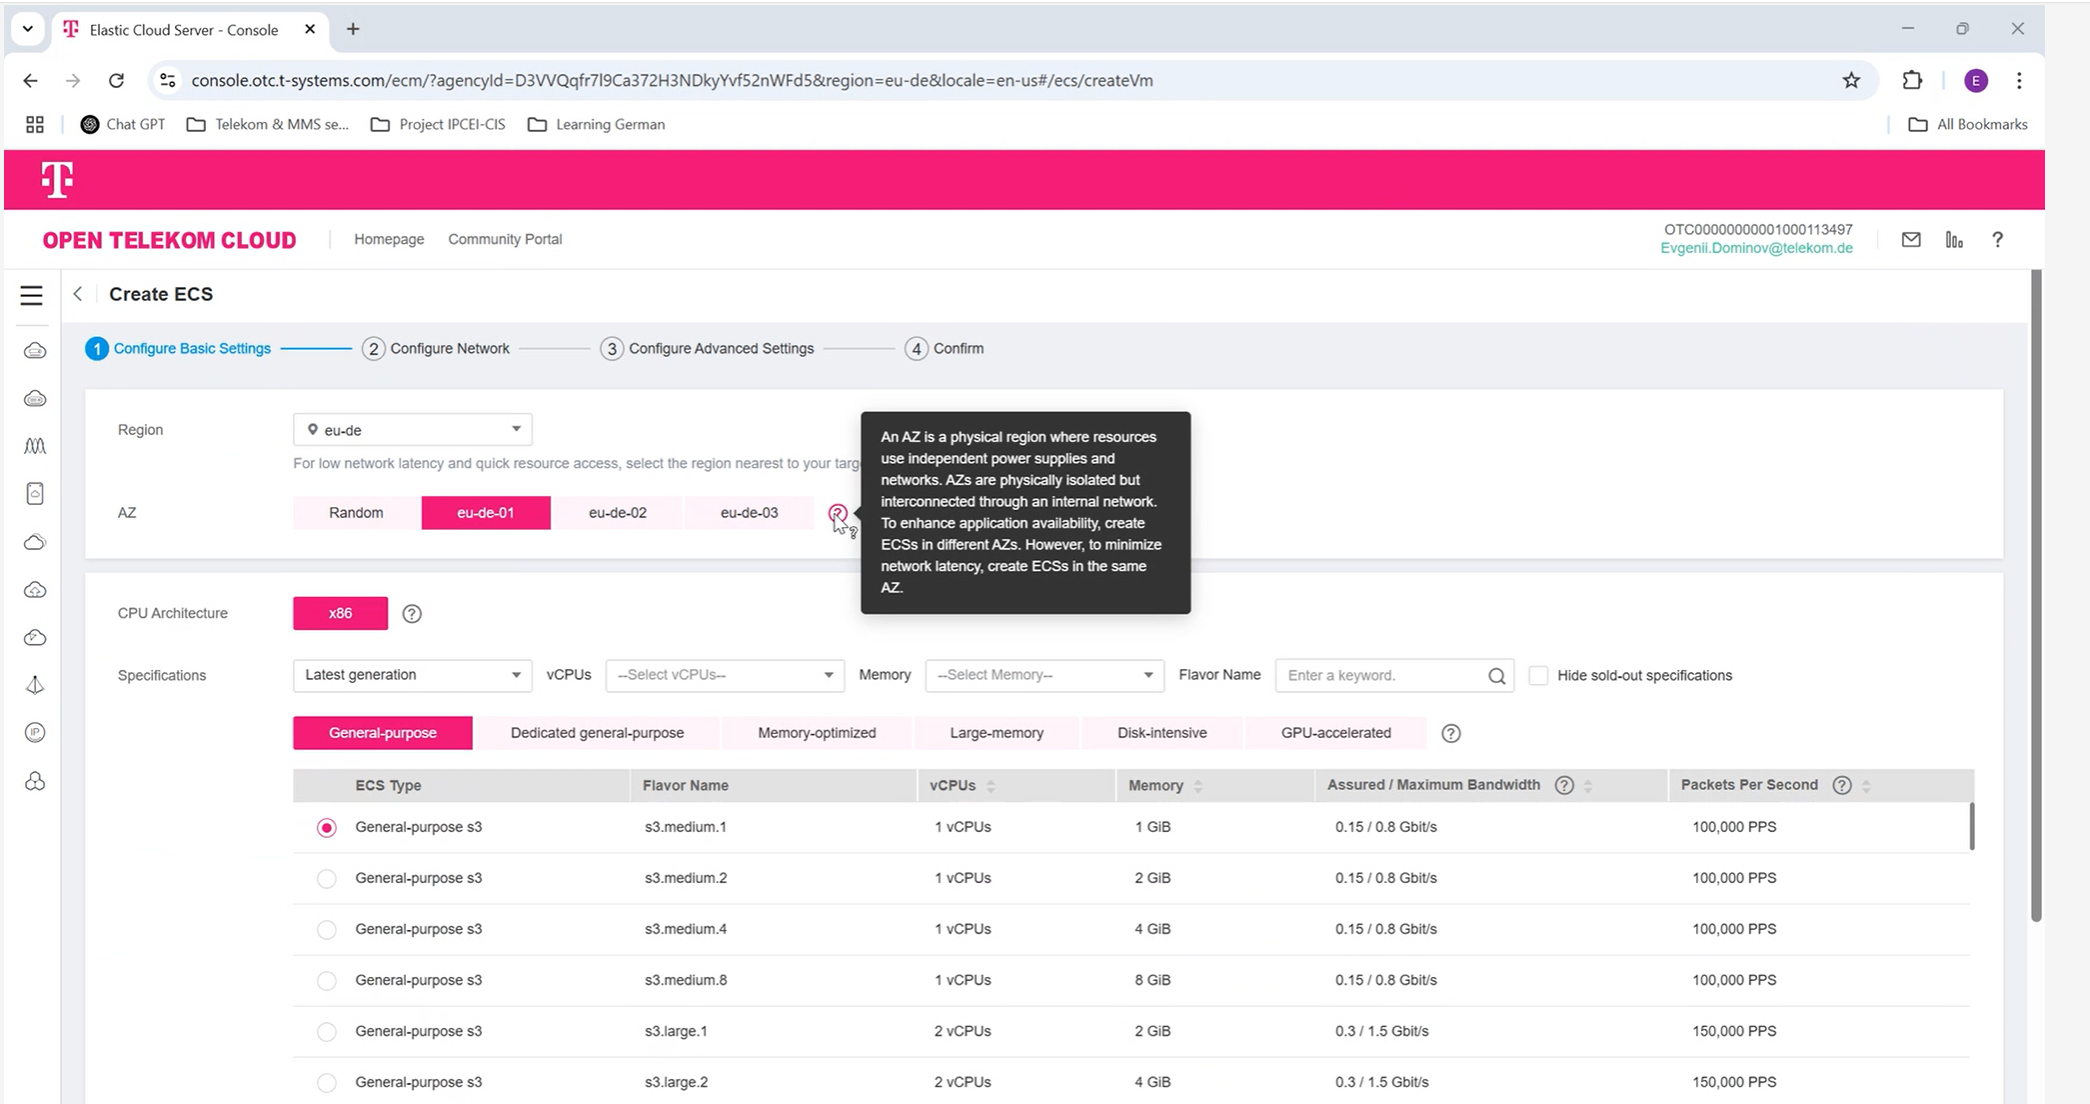This screenshot has height=1104, width=2090.
Task: Open the browser tab search dropdown arrow
Action: 28,29
